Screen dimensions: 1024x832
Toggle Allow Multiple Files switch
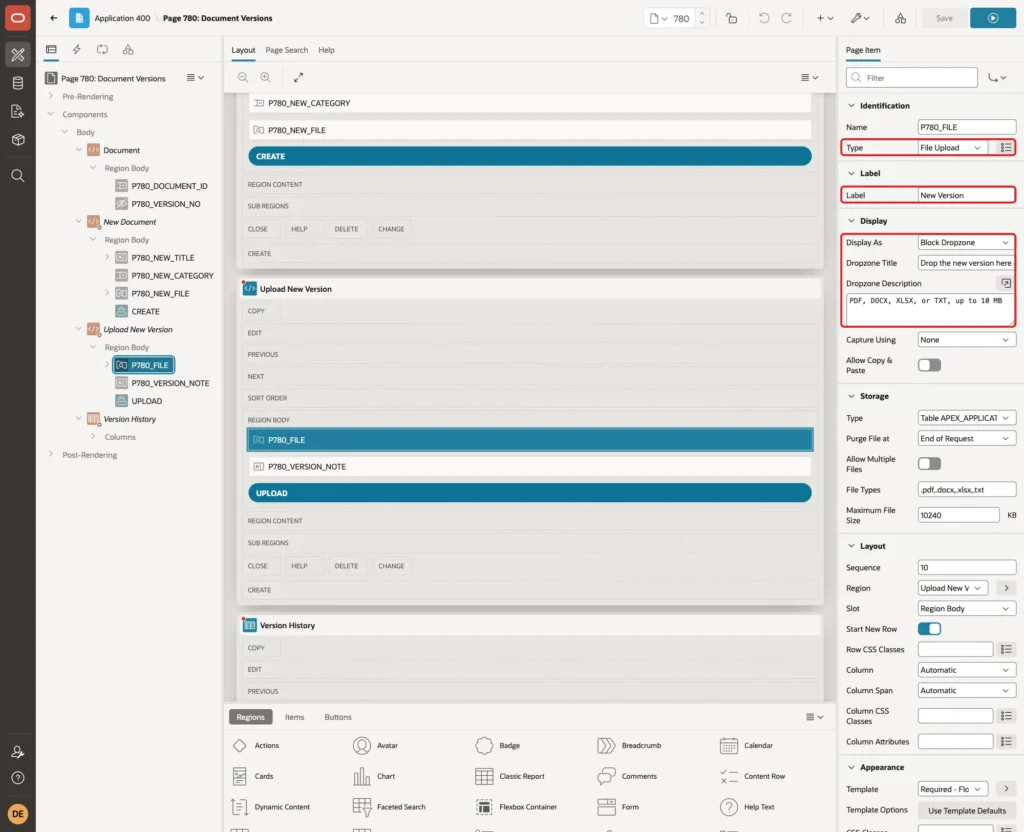click(929, 464)
